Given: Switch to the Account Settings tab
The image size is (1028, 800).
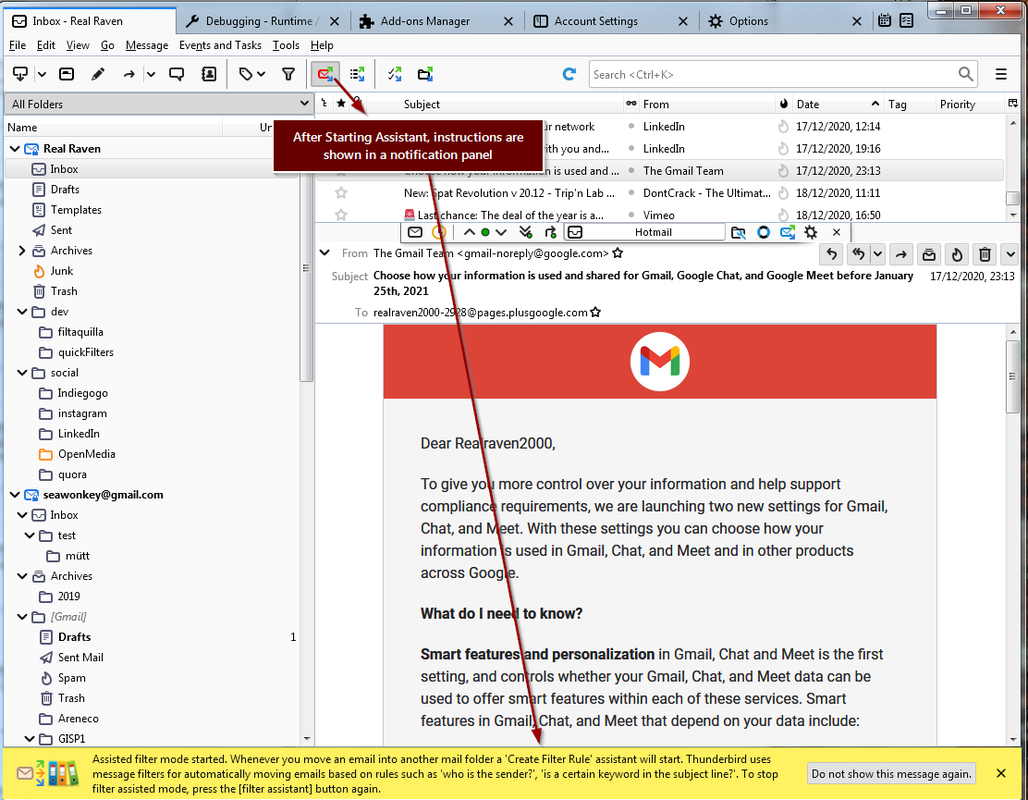Looking at the screenshot, I should pyautogui.click(x=611, y=21).
